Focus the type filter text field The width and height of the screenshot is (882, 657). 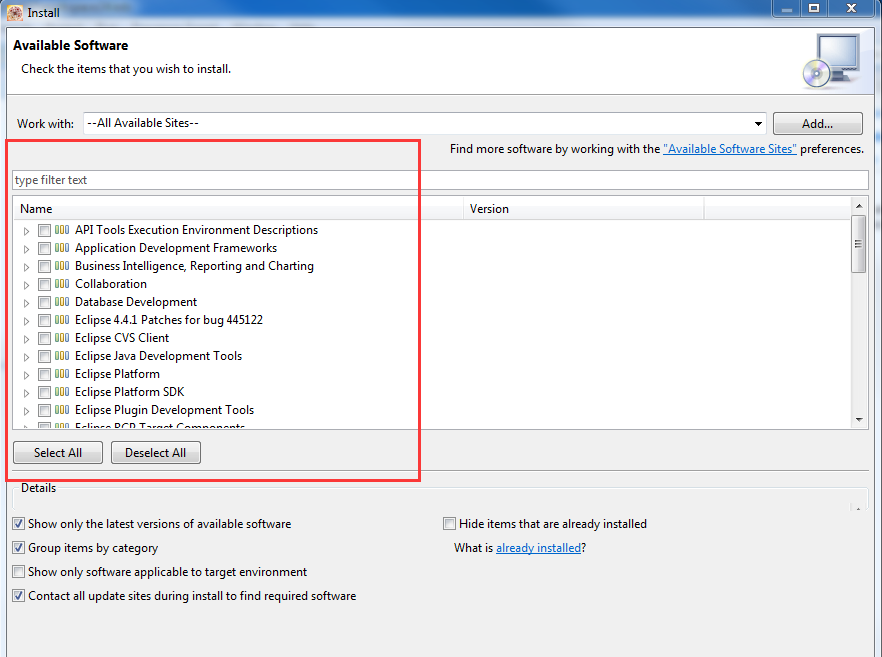click(x=440, y=180)
